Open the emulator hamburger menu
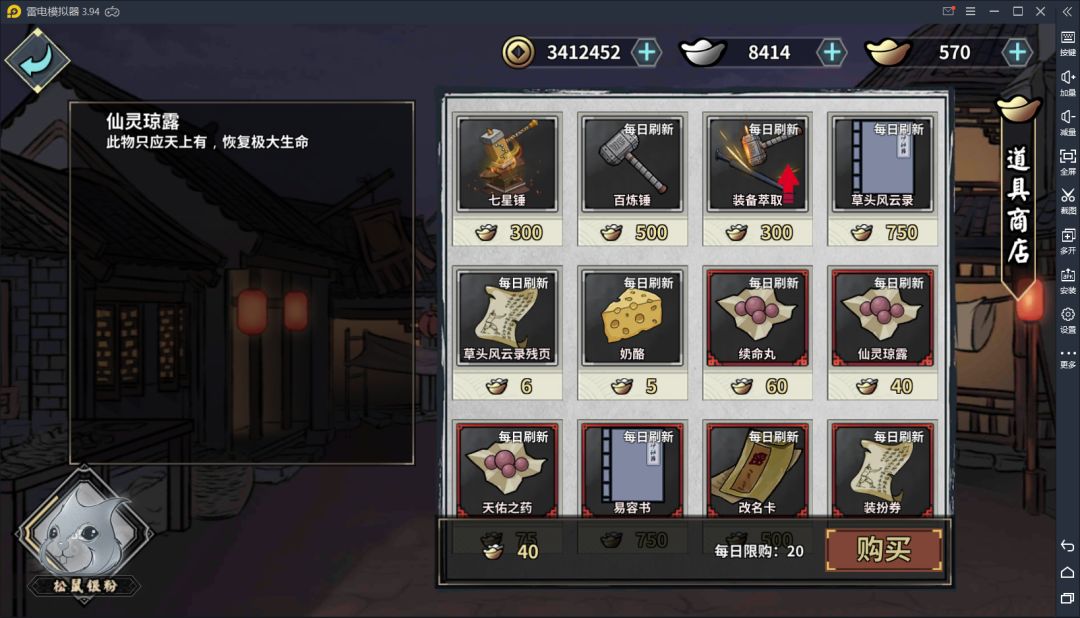The width and height of the screenshot is (1080, 618). pyautogui.click(x=970, y=11)
